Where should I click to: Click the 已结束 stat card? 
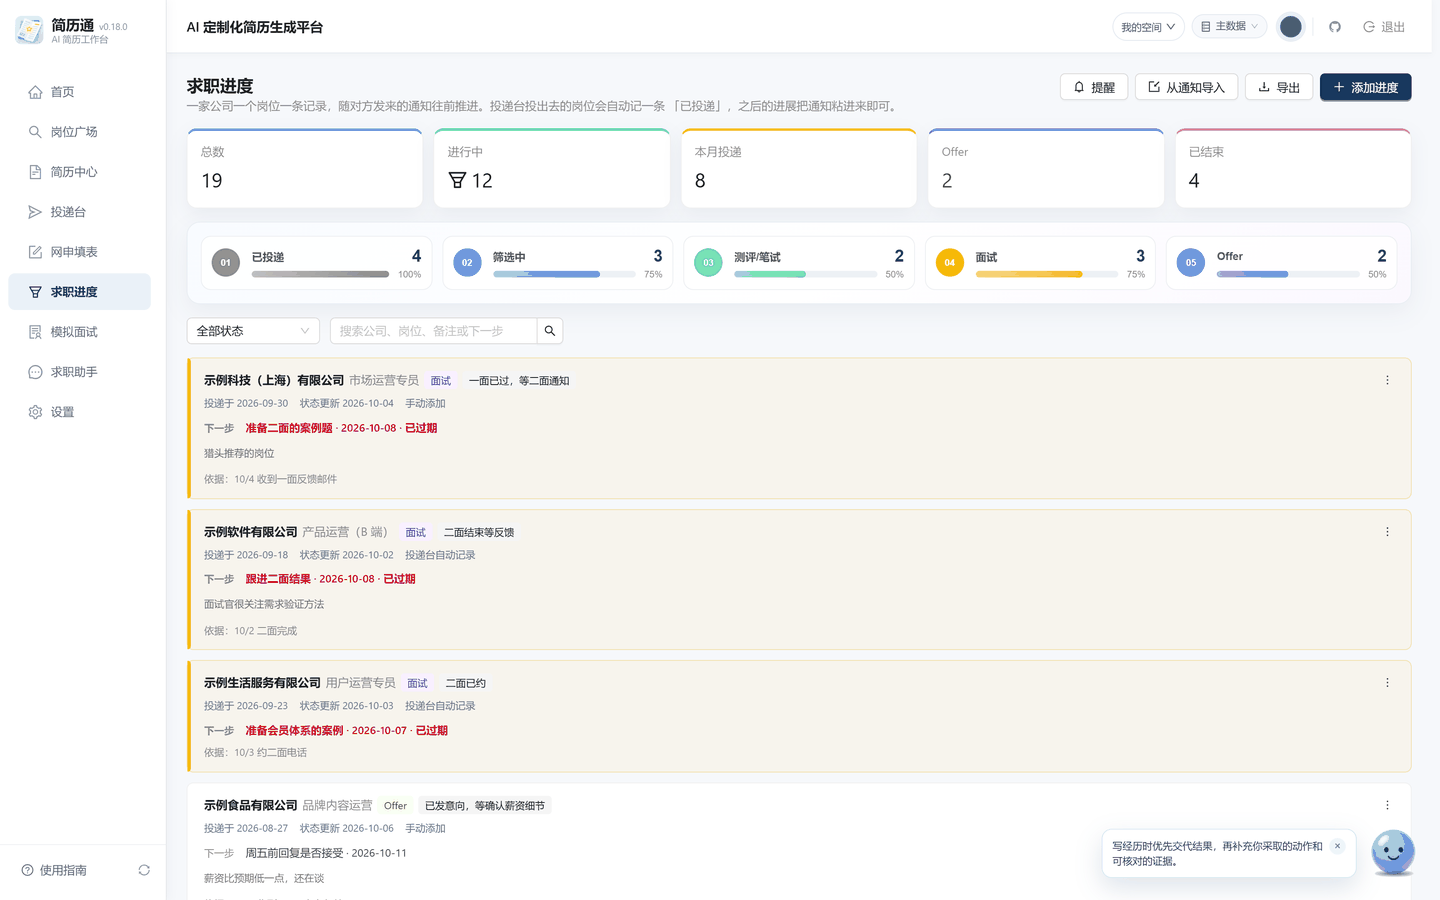click(x=1293, y=168)
